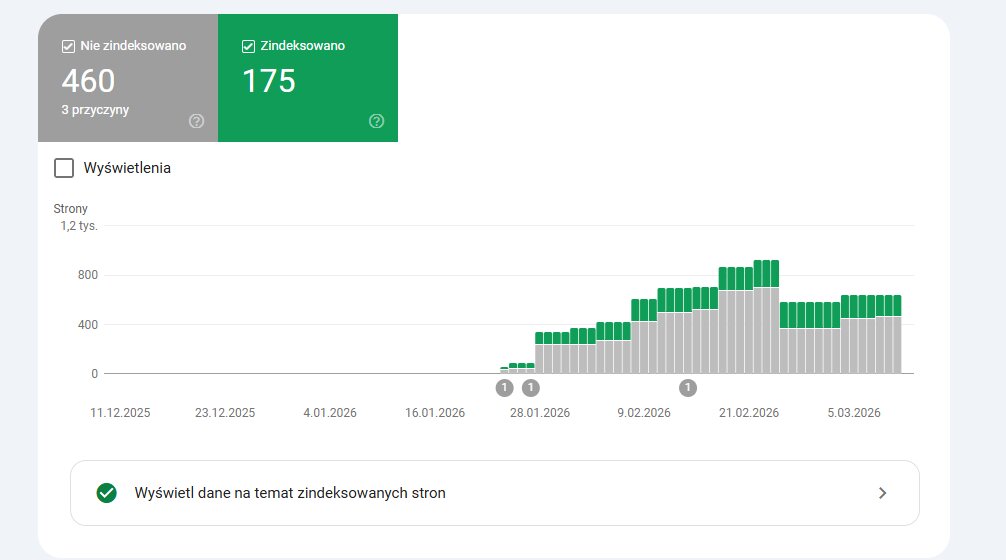Uncheck the Nie zindeksowano checkbox
The width and height of the screenshot is (1006, 560).
pos(69,46)
